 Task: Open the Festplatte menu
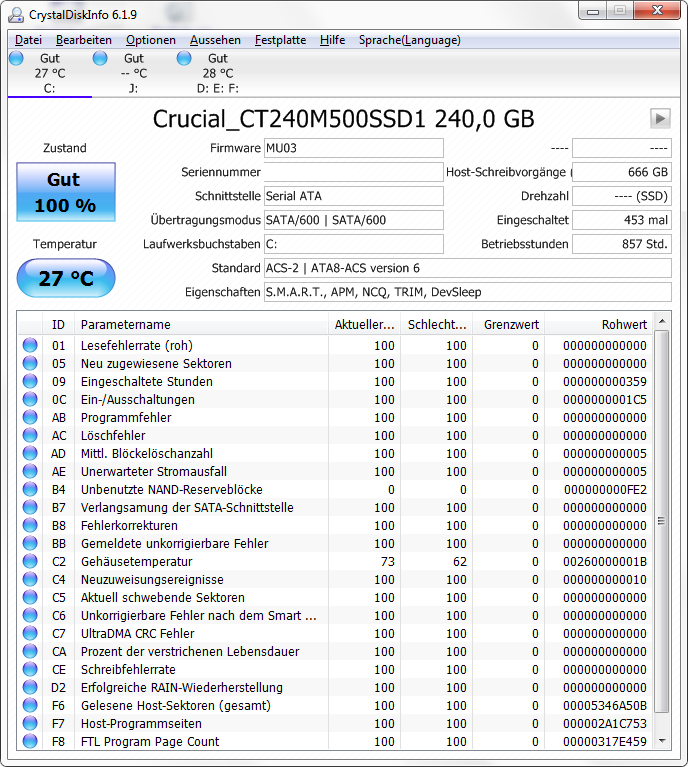coord(280,40)
